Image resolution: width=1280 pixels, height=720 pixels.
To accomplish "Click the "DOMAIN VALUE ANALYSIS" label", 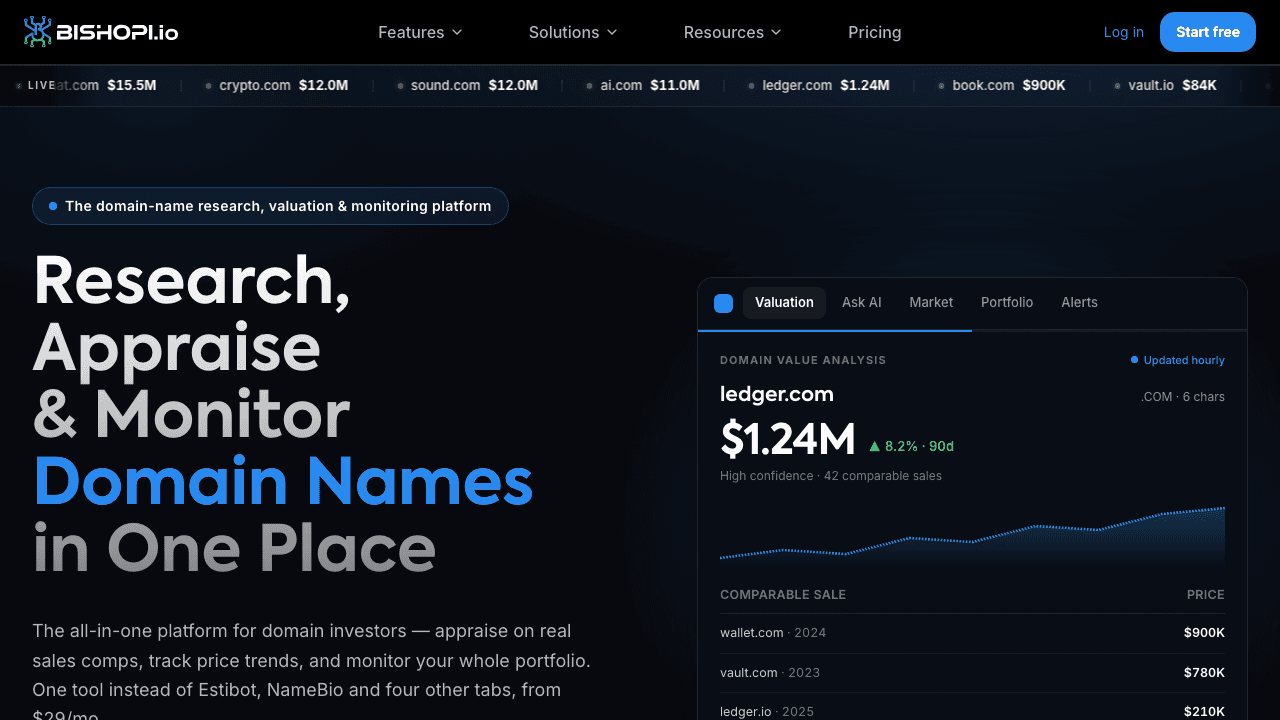I will pos(803,360).
